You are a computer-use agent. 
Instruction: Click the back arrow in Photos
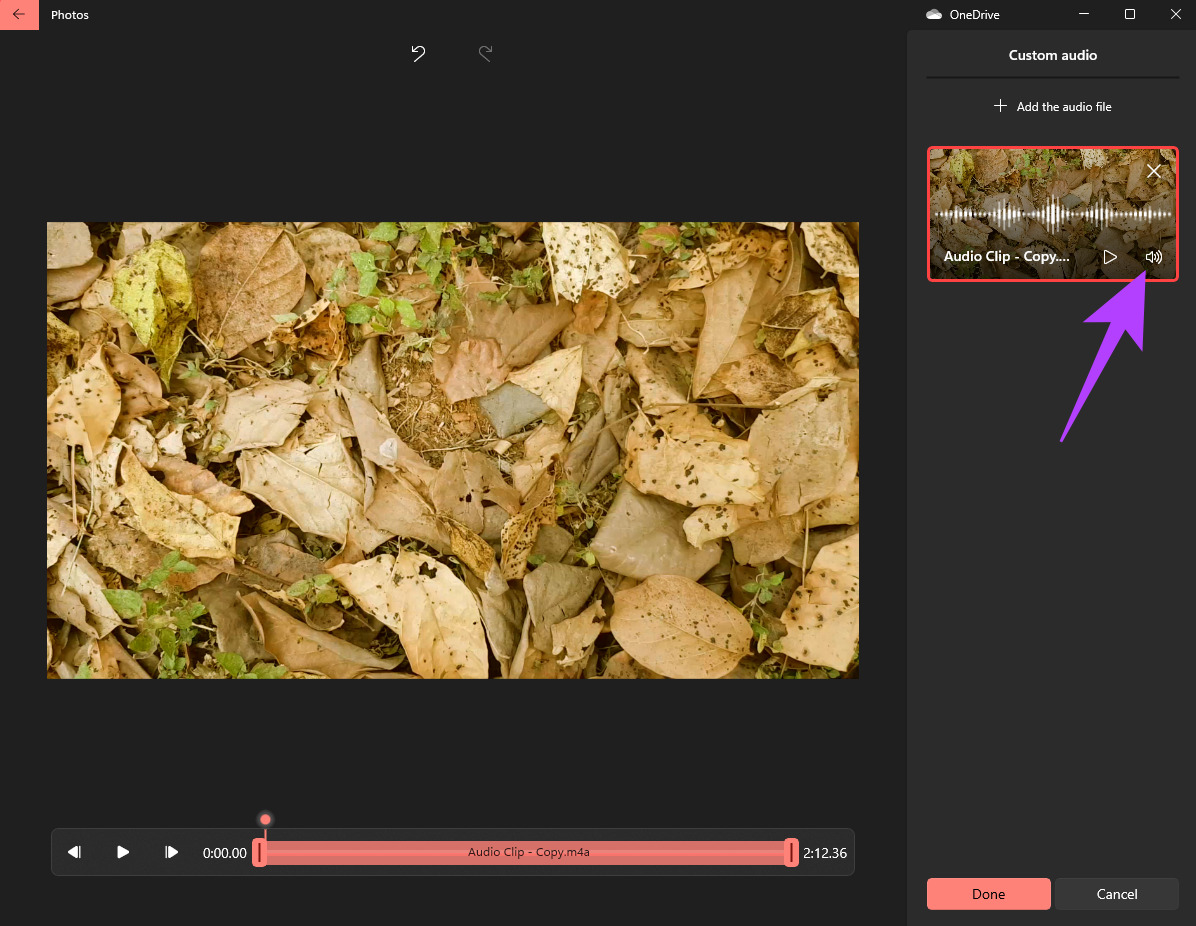click(x=19, y=15)
